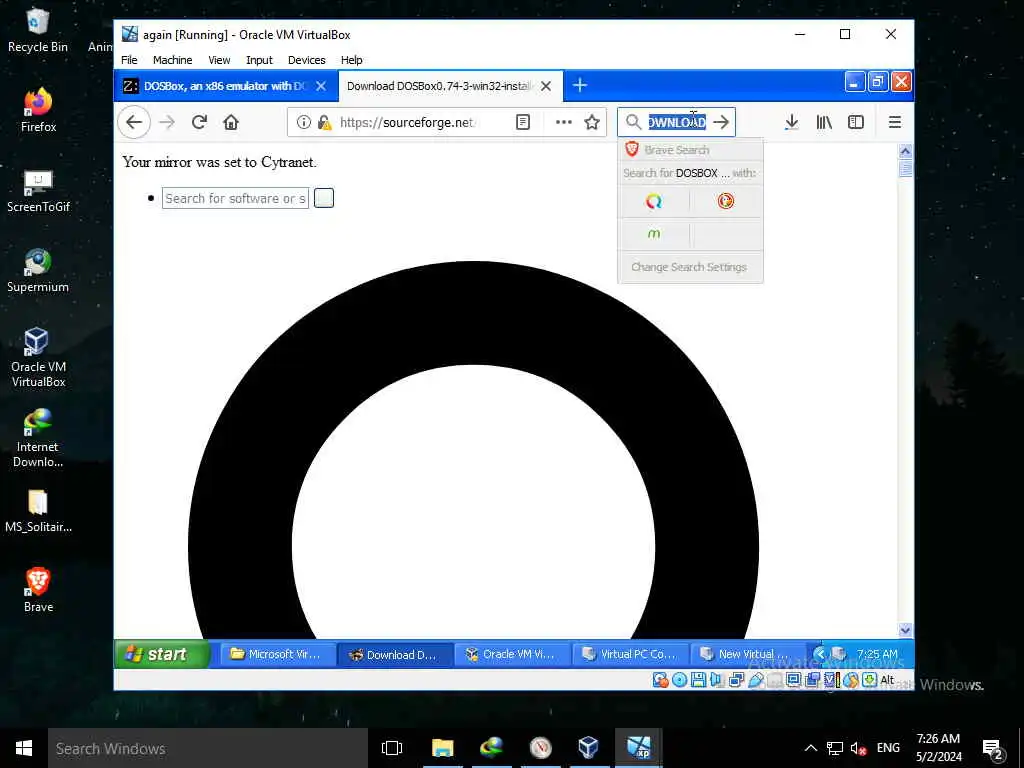Image resolution: width=1024 pixels, height=768 pixels.
Task: Open Firefox from desktop shortcut
Action: [38, 110]
